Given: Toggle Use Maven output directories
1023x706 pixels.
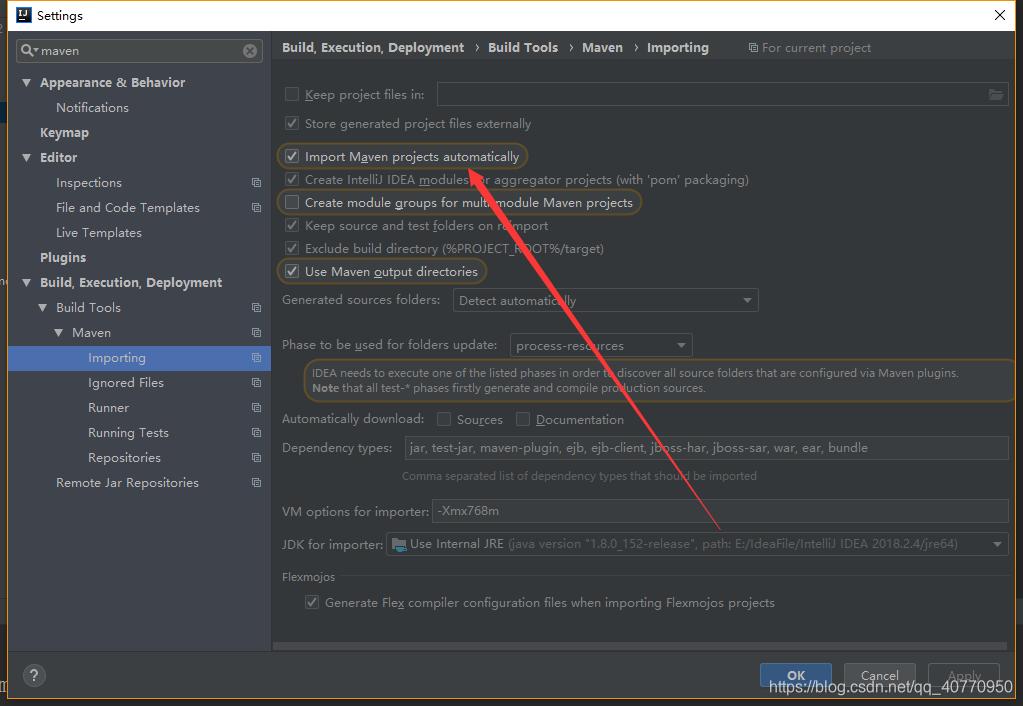Looking at the screenshot, I should pyautogui.click(x=292, y=271).
